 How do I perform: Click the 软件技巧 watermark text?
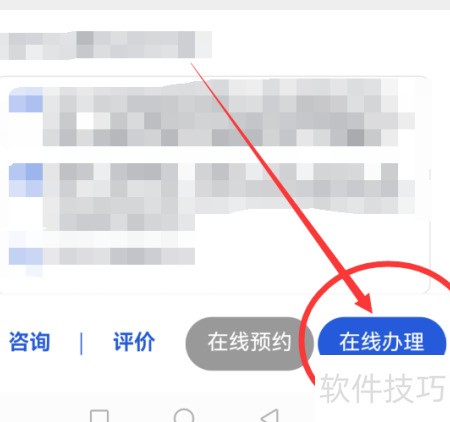click(382, 388)
